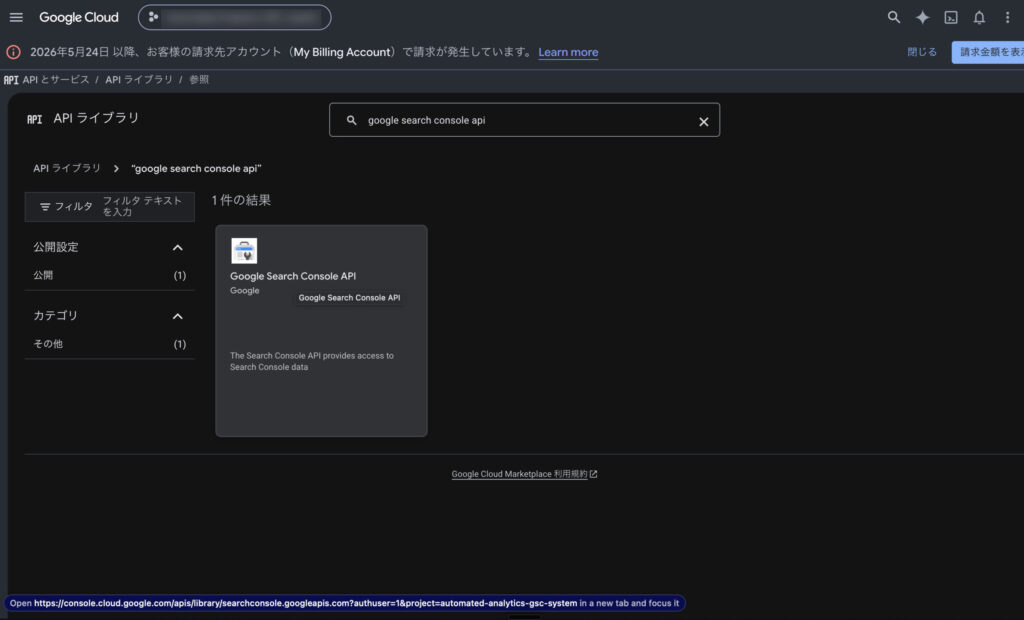Viewport: 1024px width, 620px height.
Task: Activate Cloud Shell terminal icon
Action: pyautogui.click(x=951, y=18)
